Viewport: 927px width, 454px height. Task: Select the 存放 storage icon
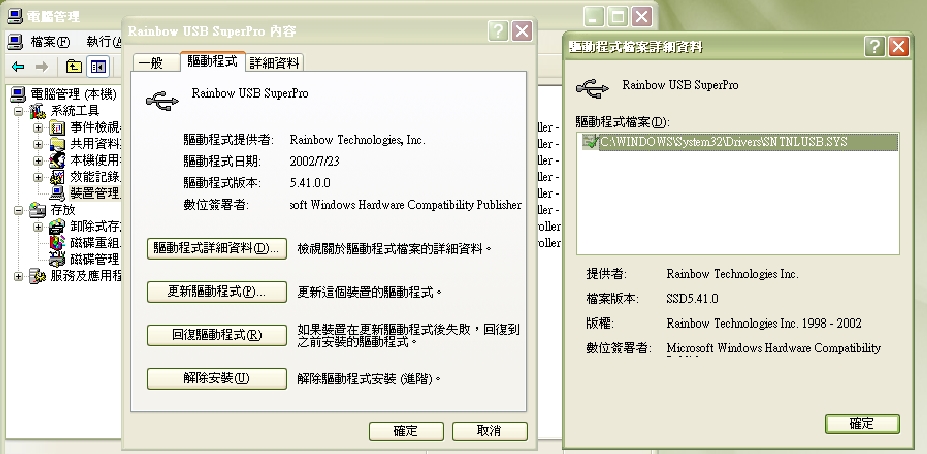point(38,209)
